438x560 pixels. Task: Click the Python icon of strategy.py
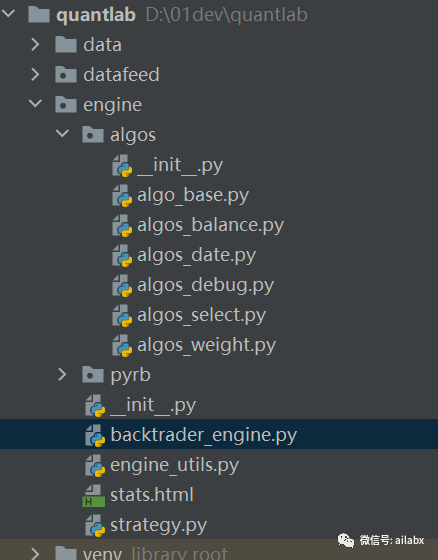(x=95, y=525)
